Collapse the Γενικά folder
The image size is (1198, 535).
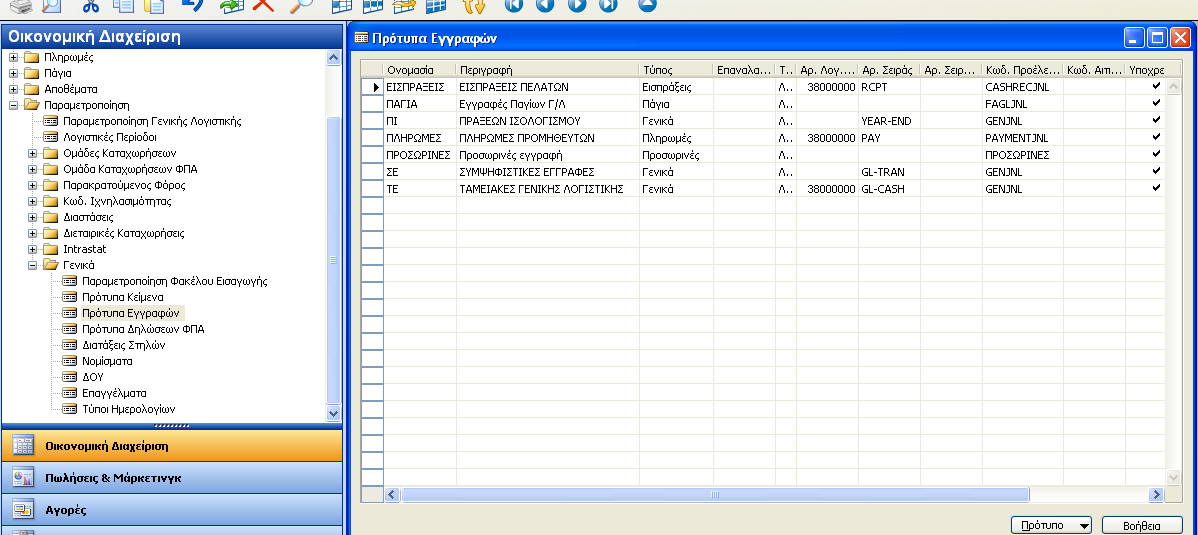pos(32,266)
